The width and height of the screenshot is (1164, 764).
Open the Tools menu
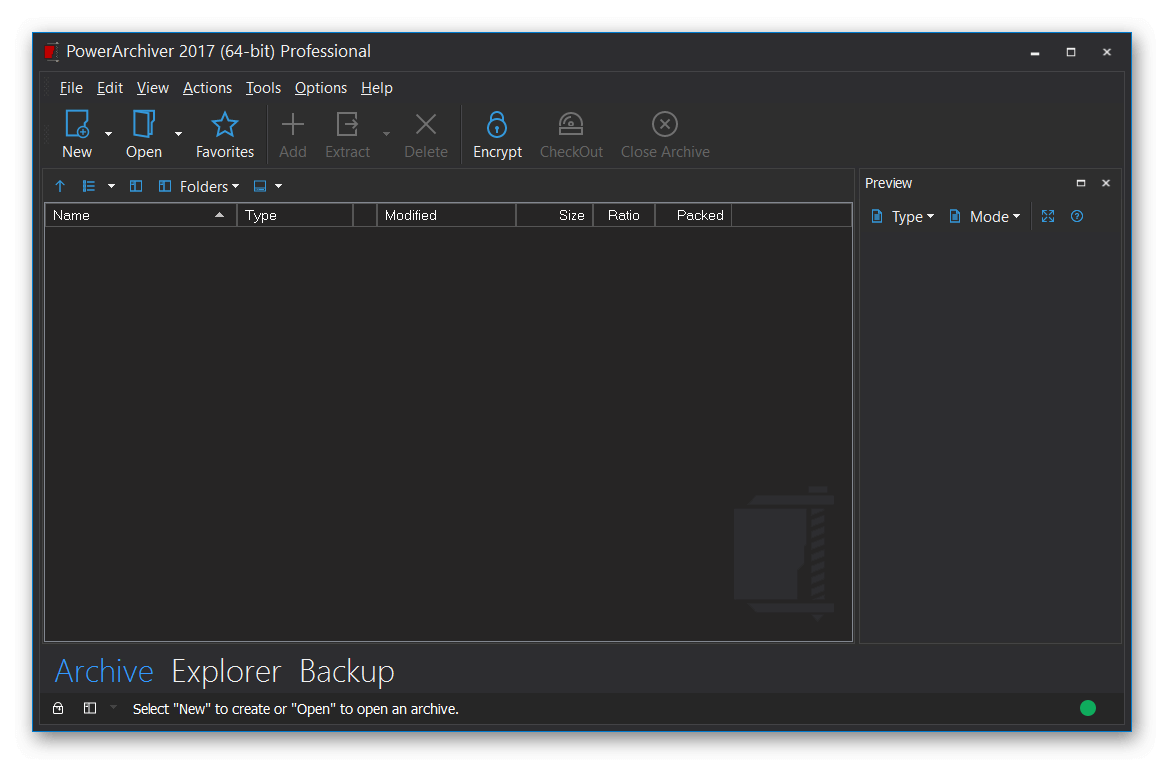click(263, 88)
